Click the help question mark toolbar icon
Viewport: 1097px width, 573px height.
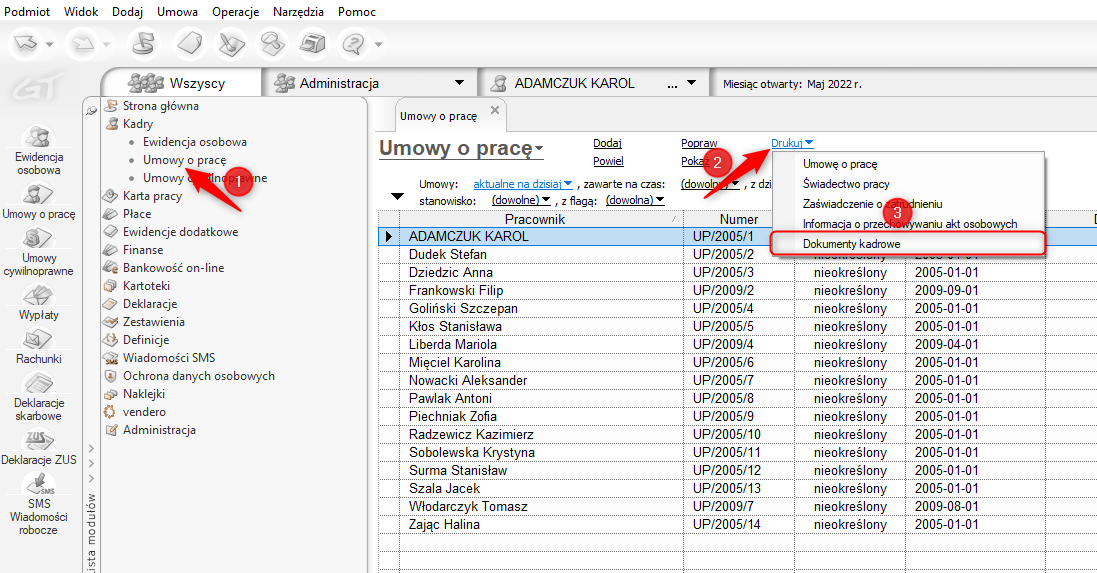coord(352,43)
